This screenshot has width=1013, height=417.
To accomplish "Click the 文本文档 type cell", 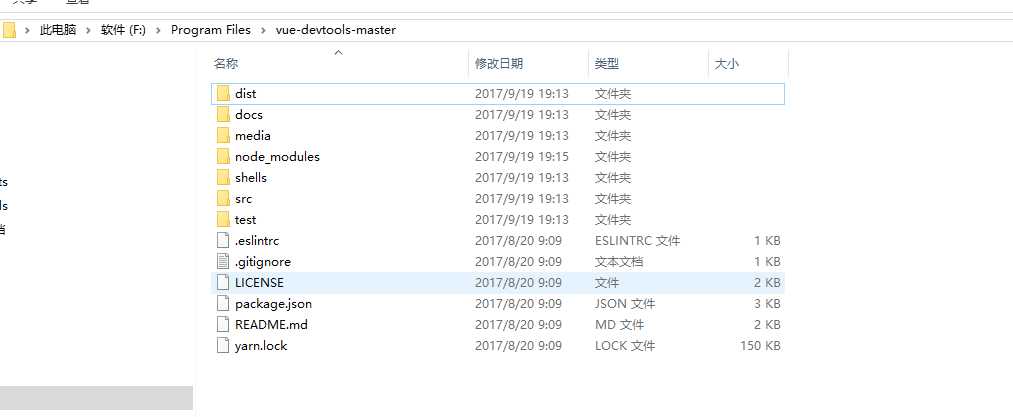I will 619,261.
